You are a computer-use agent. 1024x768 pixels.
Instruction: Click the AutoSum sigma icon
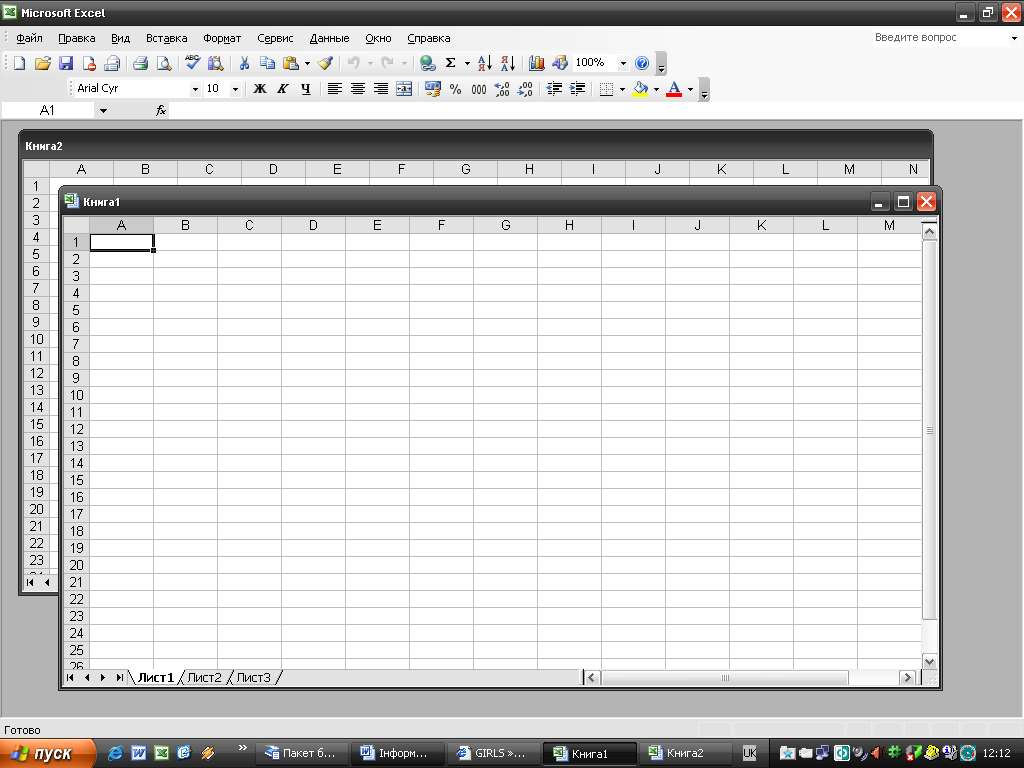[451, 63]
